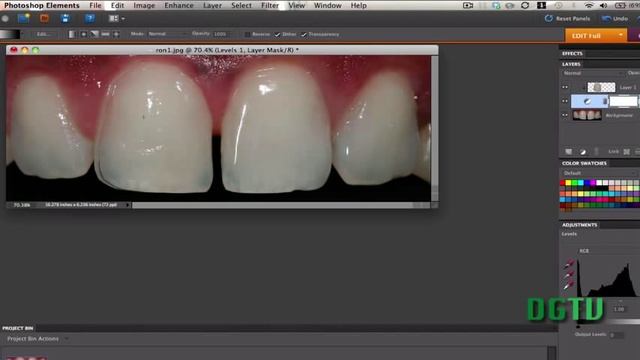Image resolution: width=640 pixels, height=360 pixels.
Task: Pick the black point eyedropper in Levels
Action: pyautogui.click(x=569, y=264)
